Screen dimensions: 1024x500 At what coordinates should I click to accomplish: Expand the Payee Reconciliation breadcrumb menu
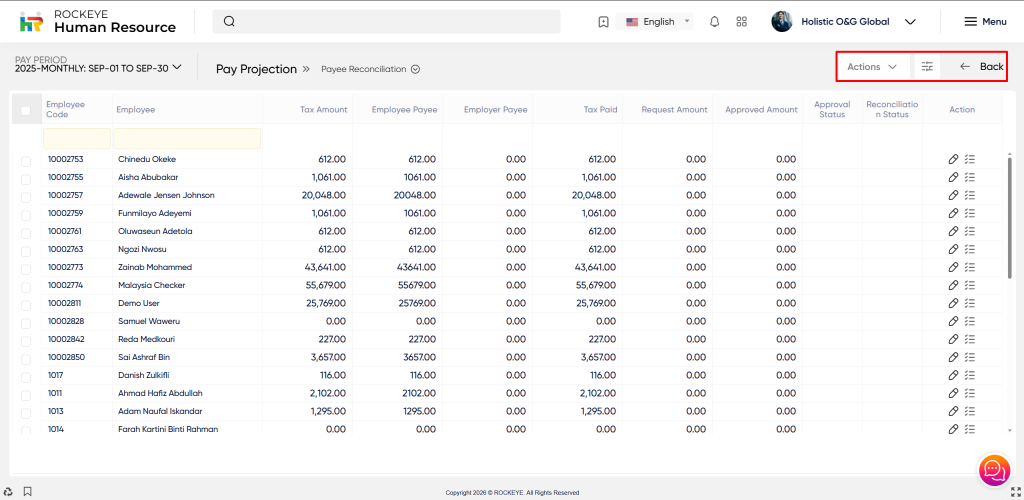pyautogui.click(x=414, y=70)
